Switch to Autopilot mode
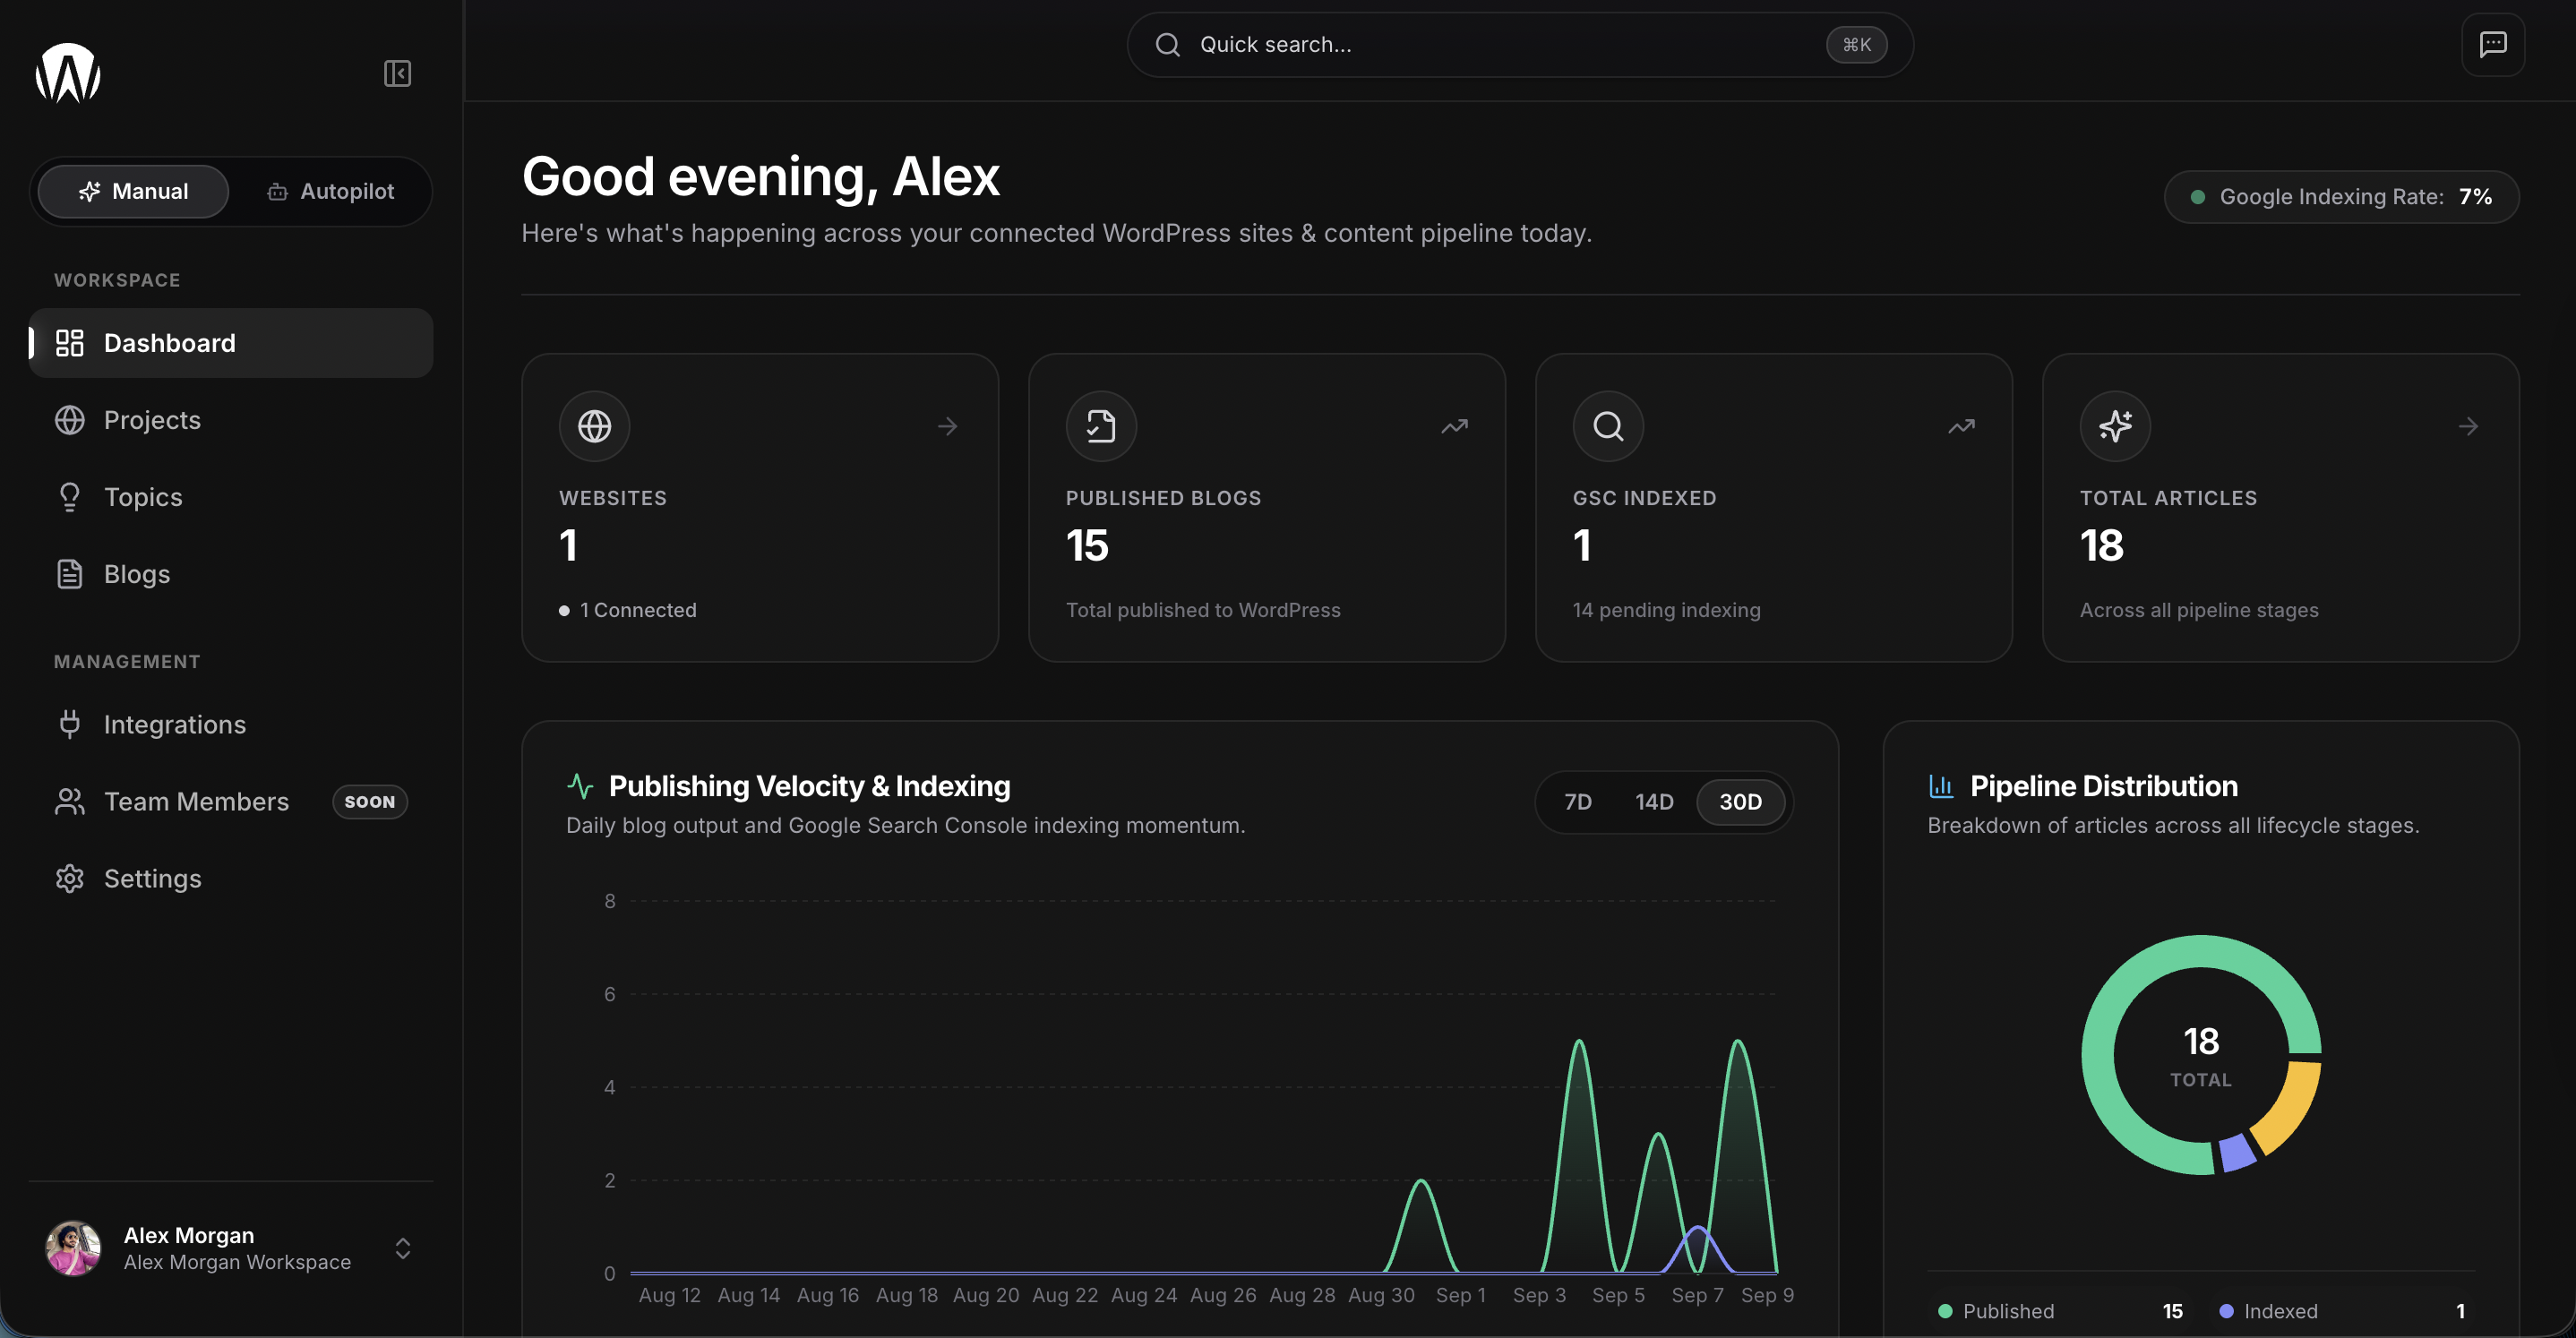 pyautogui.click(x=330, y=191)
